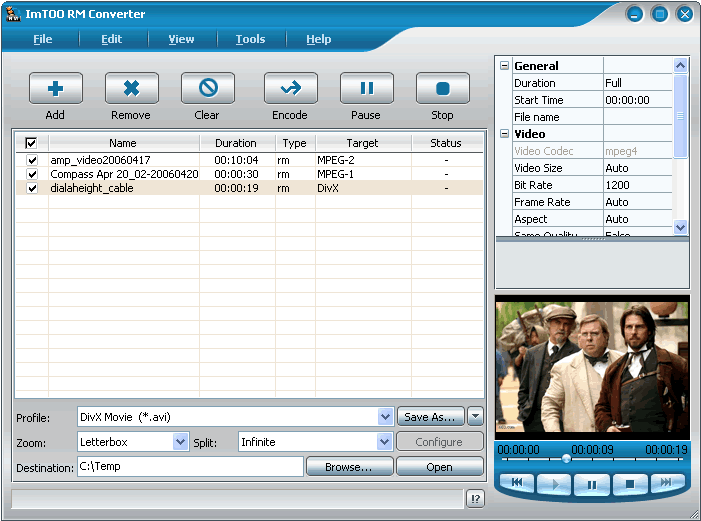Open the Profile dropdown list
The height and width of the screenshot is (521, 701).
click(386, 417)
